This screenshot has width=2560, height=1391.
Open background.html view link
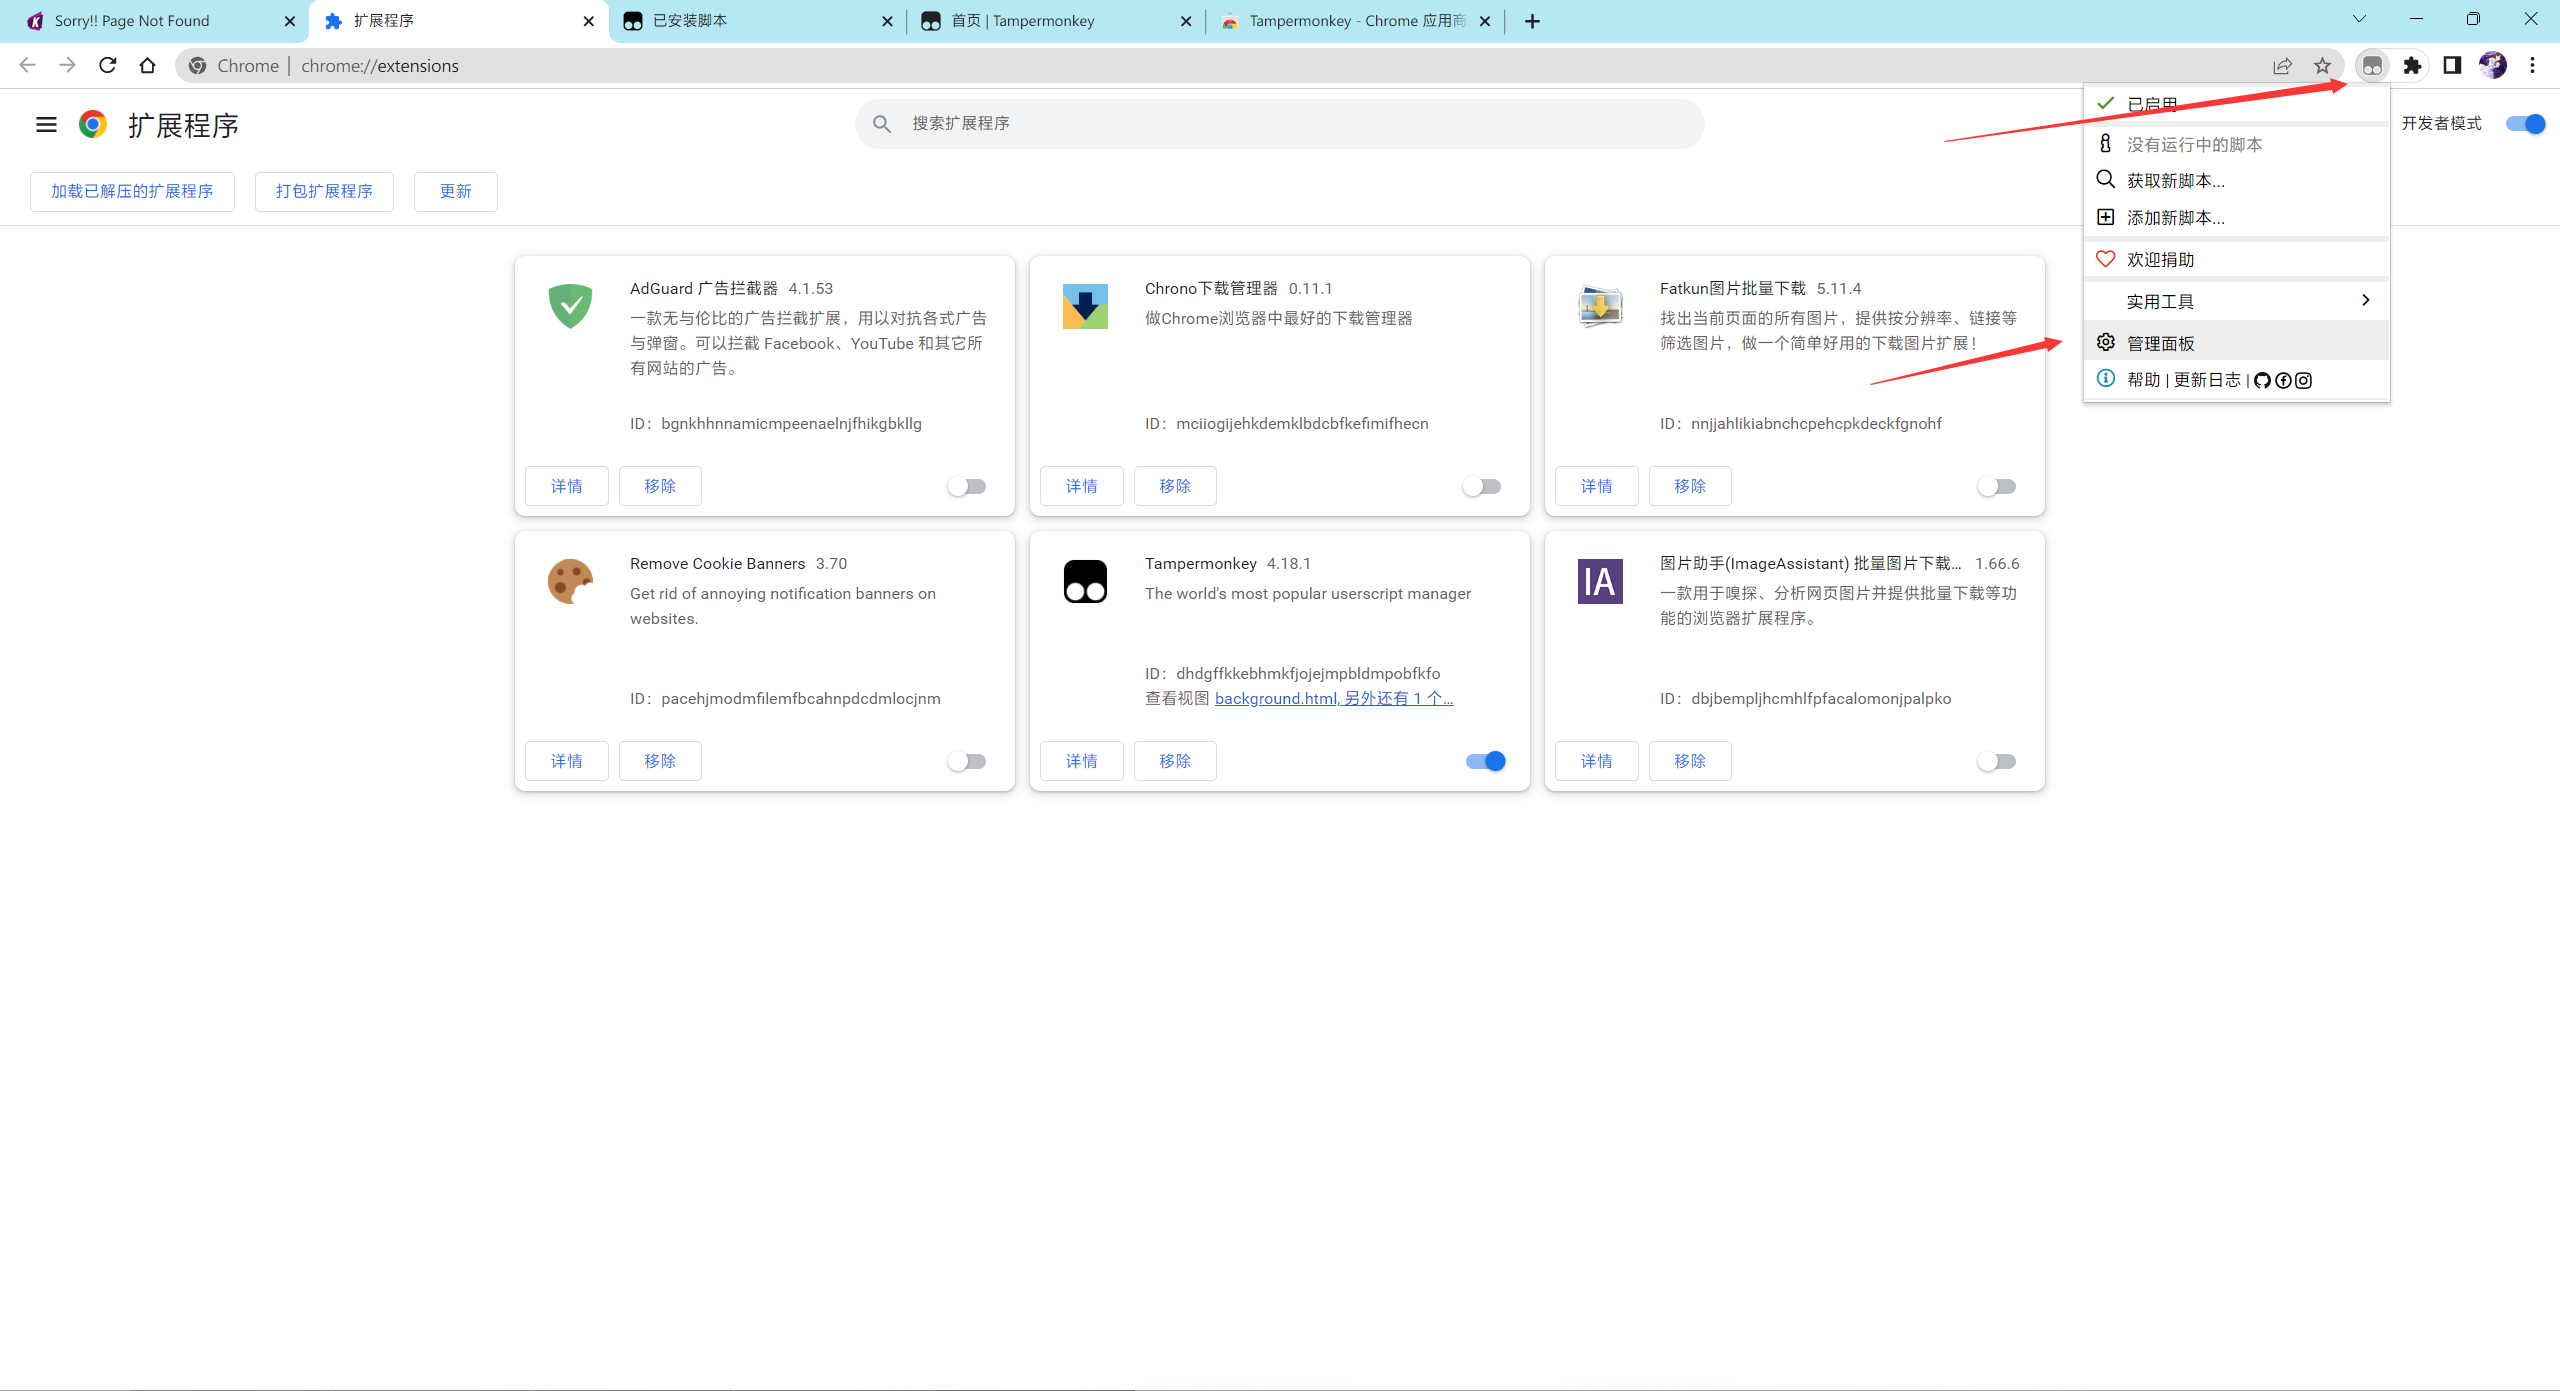tap(1333, 698)
